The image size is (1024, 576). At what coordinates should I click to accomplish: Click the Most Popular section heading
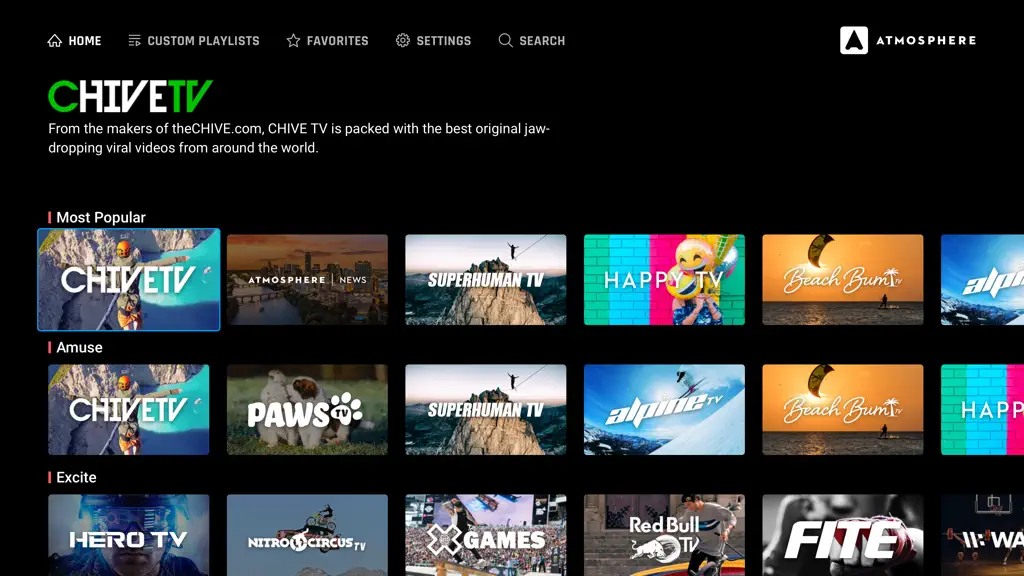[101, 217]
